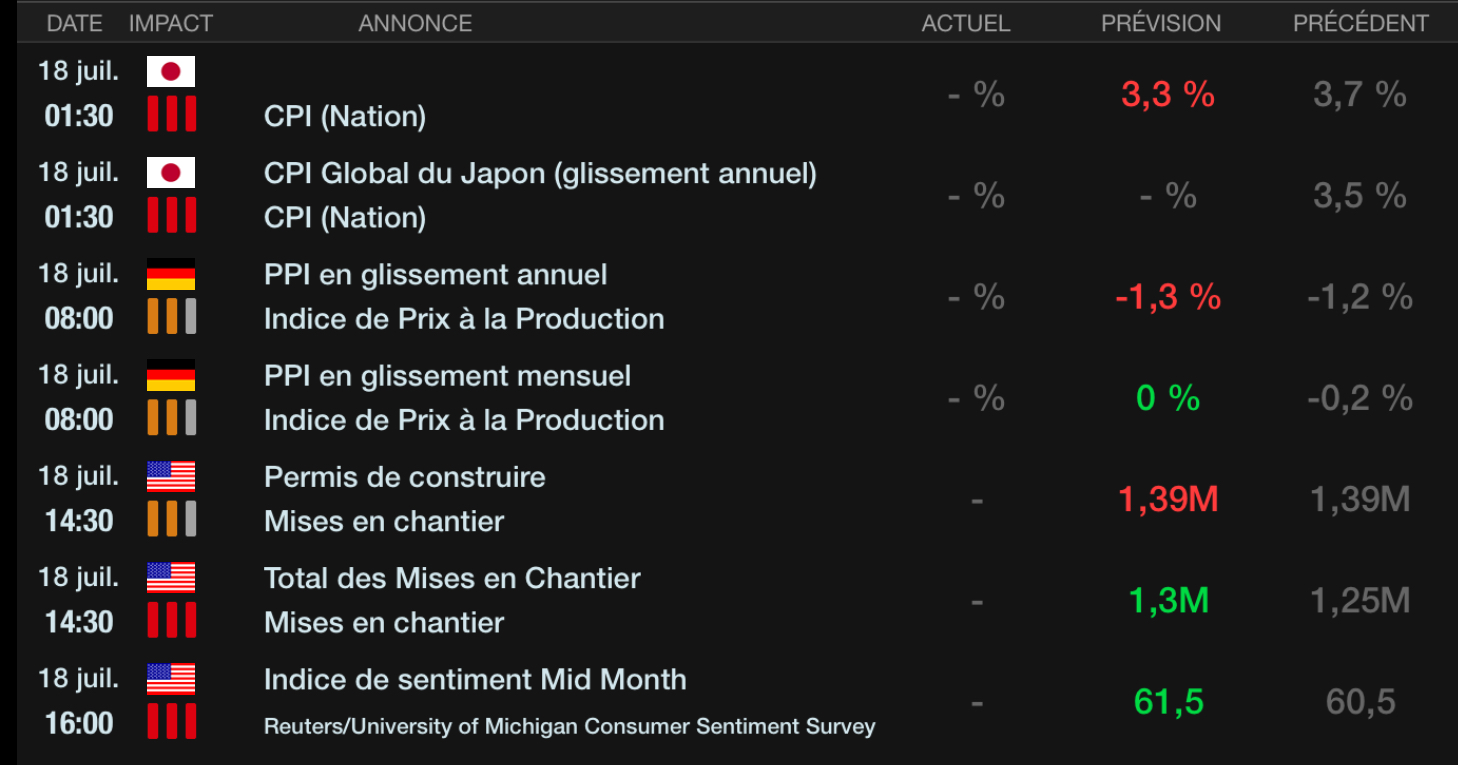Click the US flag for Indice de sentiment Mid Month
Image resolution: width=1458 pixels, height=765 pixels.
pyautogui.click(x=171, y=679)
